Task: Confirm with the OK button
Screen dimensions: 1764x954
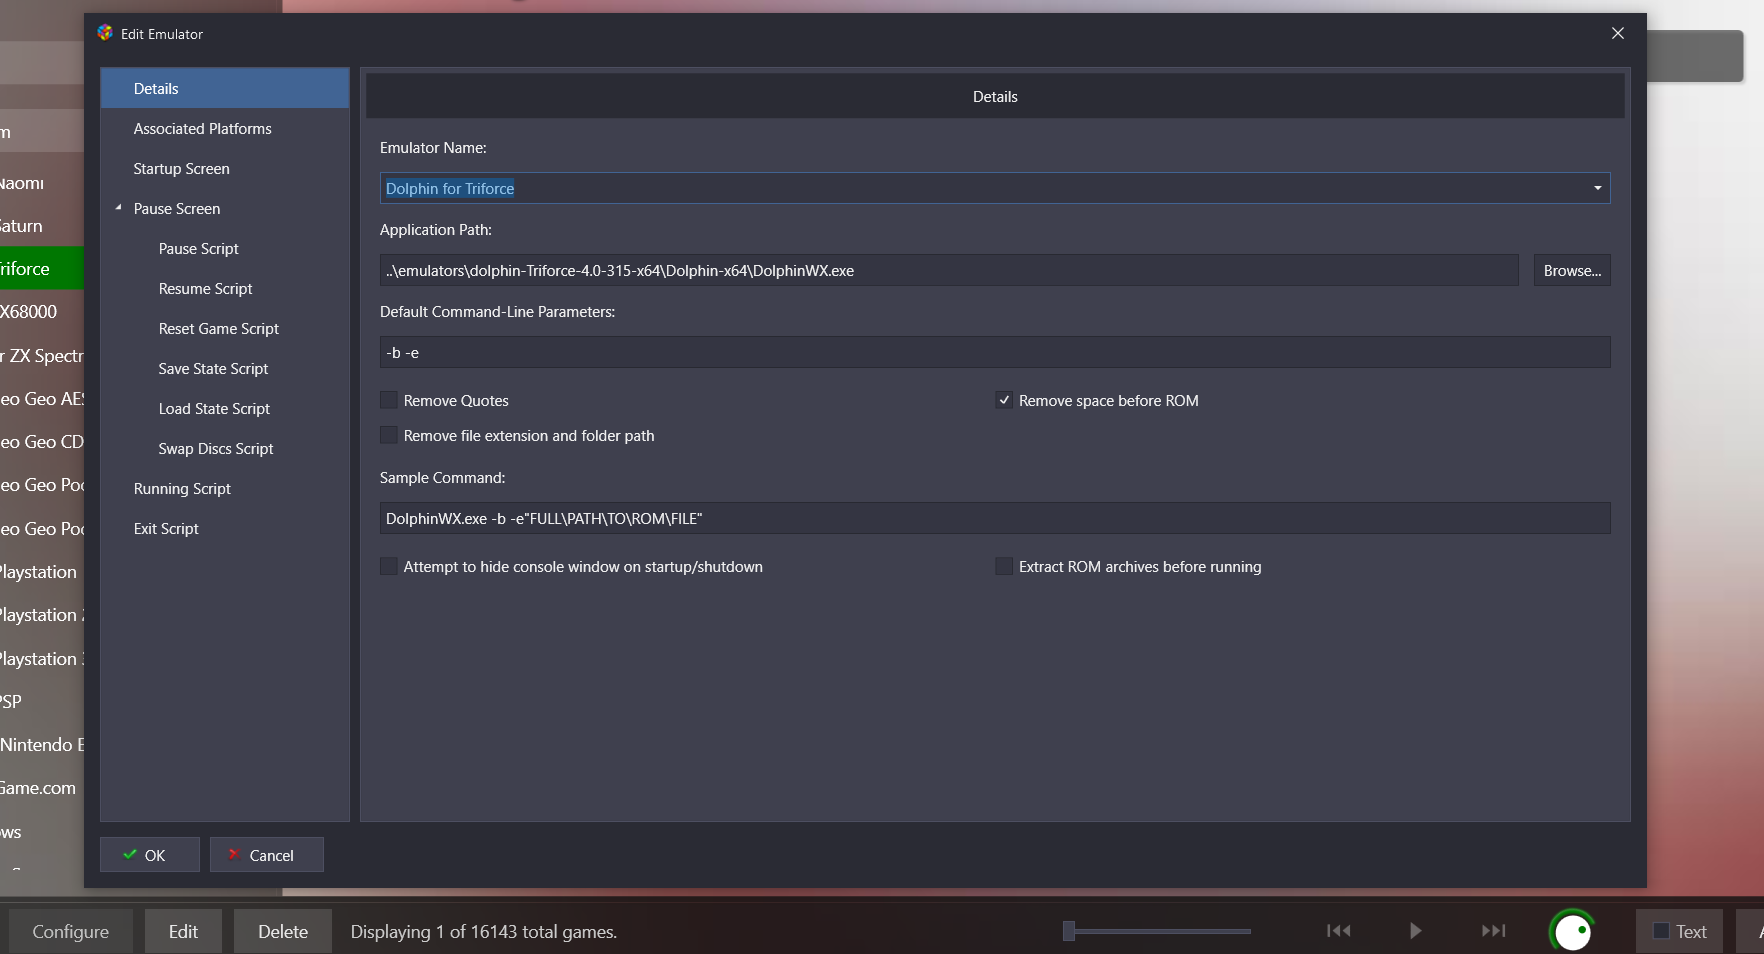Action: [x=150, y=855]
